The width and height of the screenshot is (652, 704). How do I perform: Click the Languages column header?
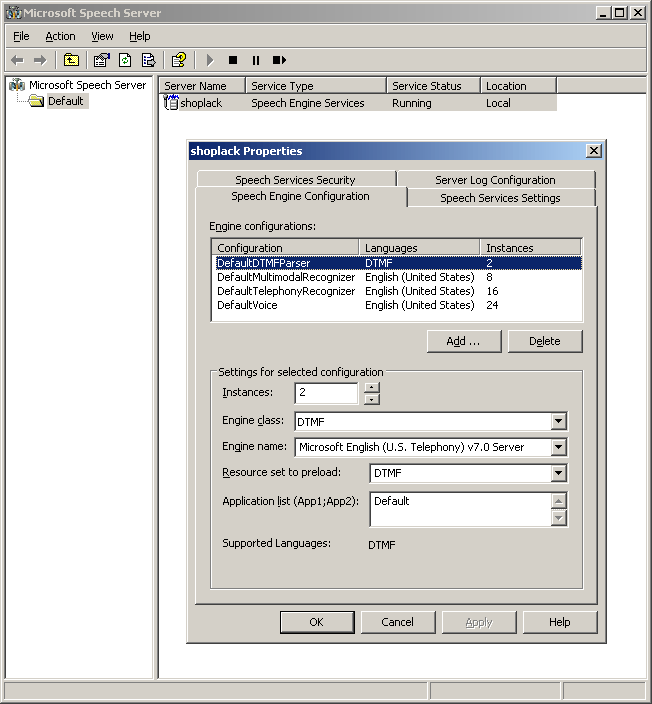pos(419,248)
